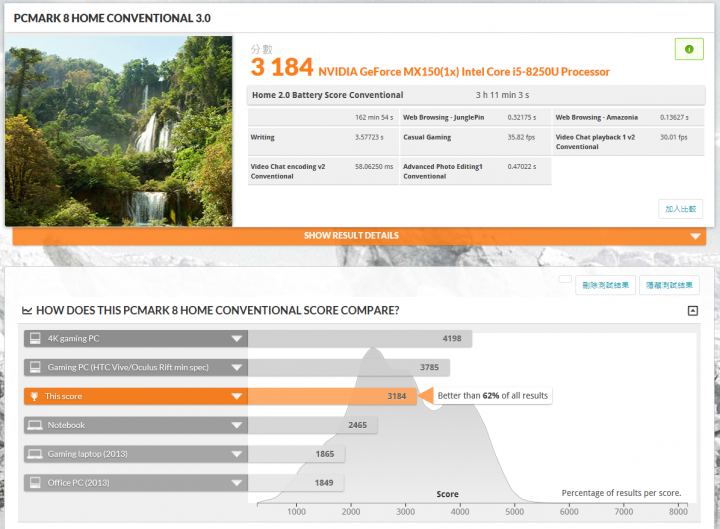Expand the Gaming laptop (2013) dropdown
720x529 pixels.
click(236, 455)
